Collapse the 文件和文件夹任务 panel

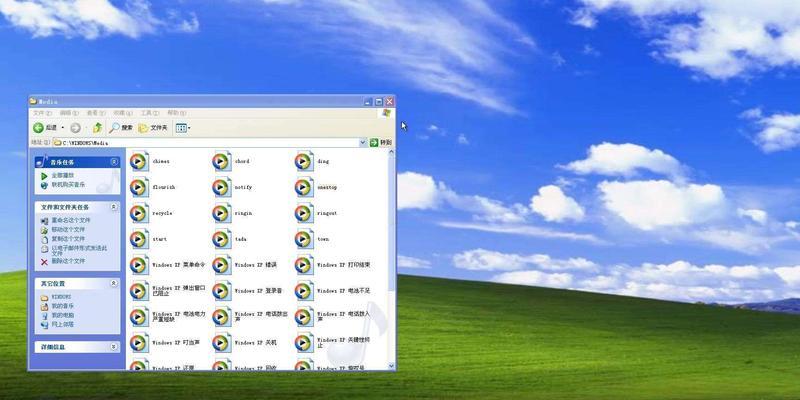[114, 207]
